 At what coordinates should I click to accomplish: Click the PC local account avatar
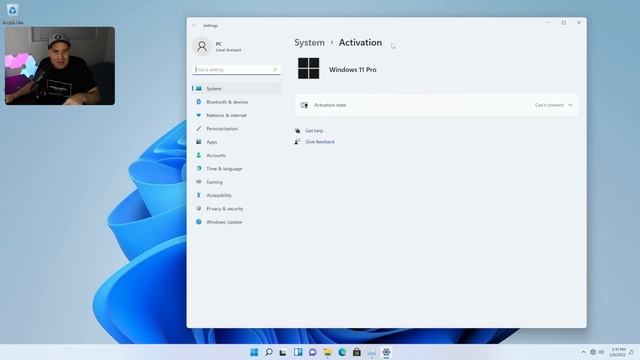point(202,47)
